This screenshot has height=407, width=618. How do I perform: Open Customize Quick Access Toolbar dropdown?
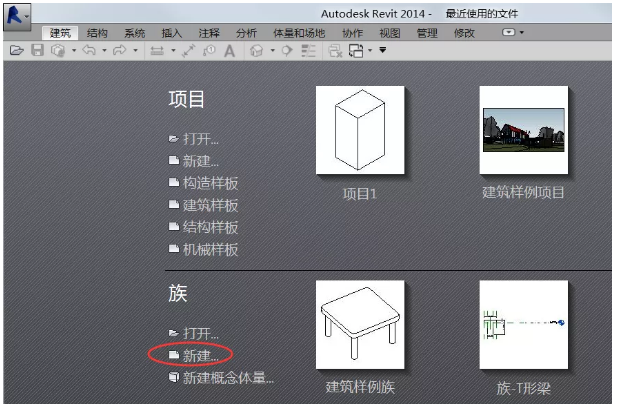pyautogui.click(x=383, y=50)
